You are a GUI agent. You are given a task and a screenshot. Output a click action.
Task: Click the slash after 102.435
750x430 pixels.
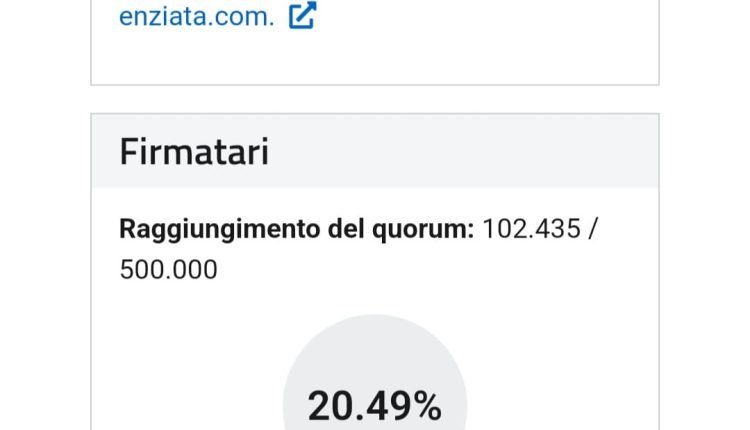(593, 228)
